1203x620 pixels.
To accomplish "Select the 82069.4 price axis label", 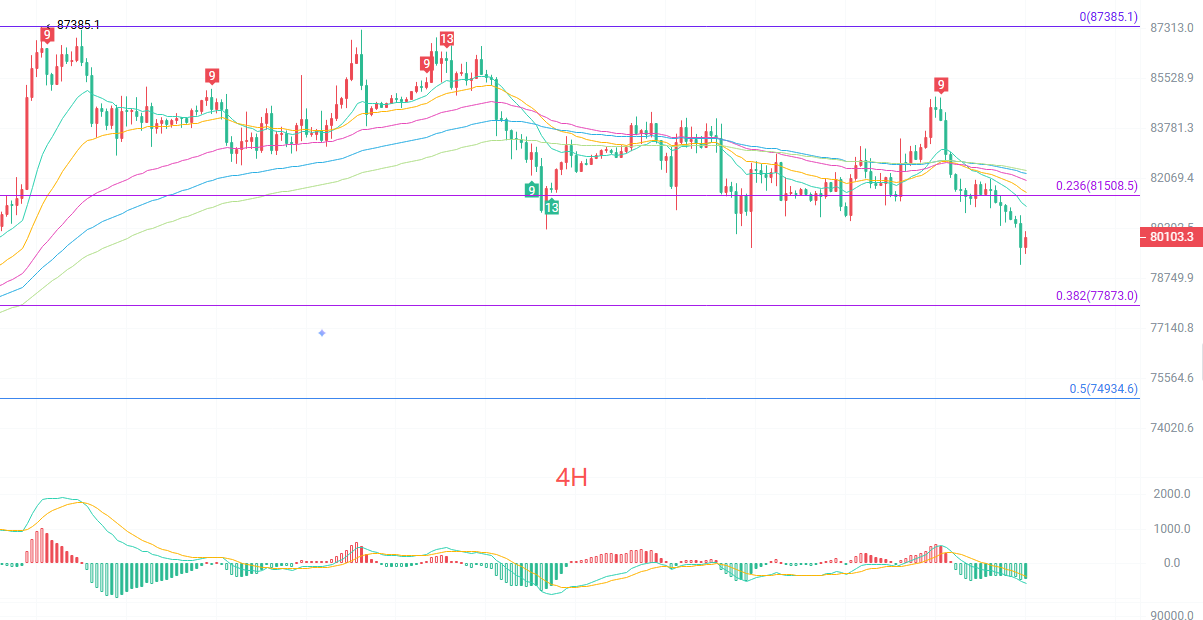I will (x=1173, y=178).
